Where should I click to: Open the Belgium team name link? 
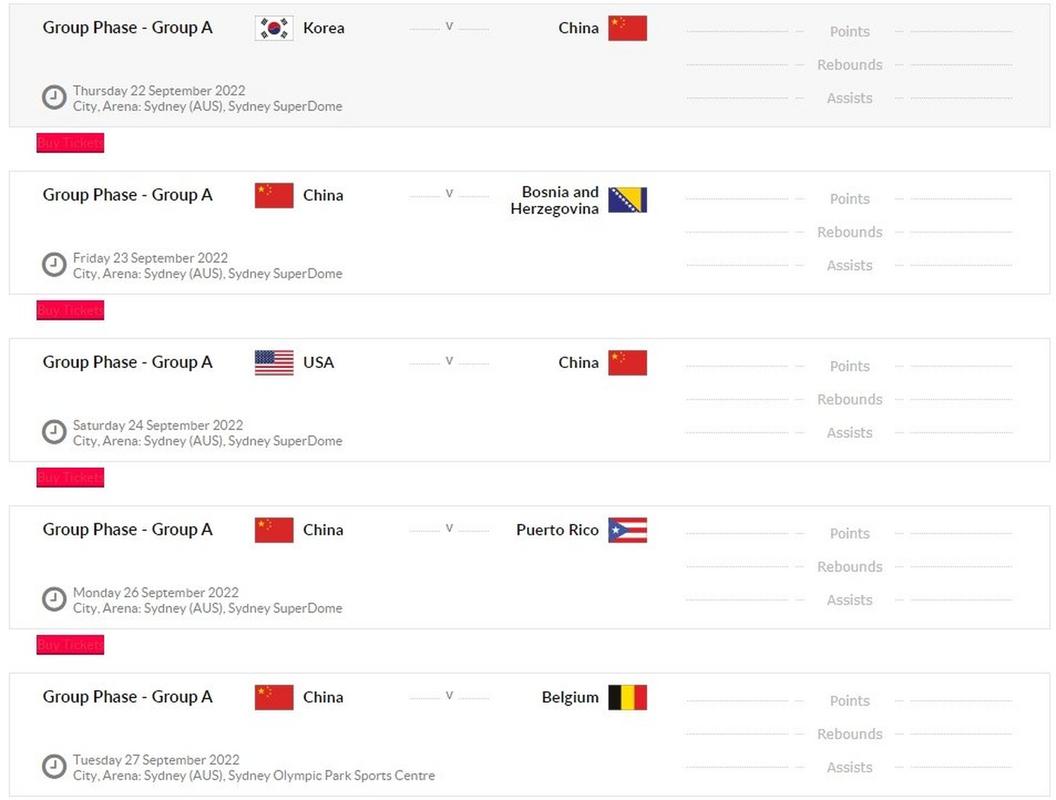pos(570,697)
